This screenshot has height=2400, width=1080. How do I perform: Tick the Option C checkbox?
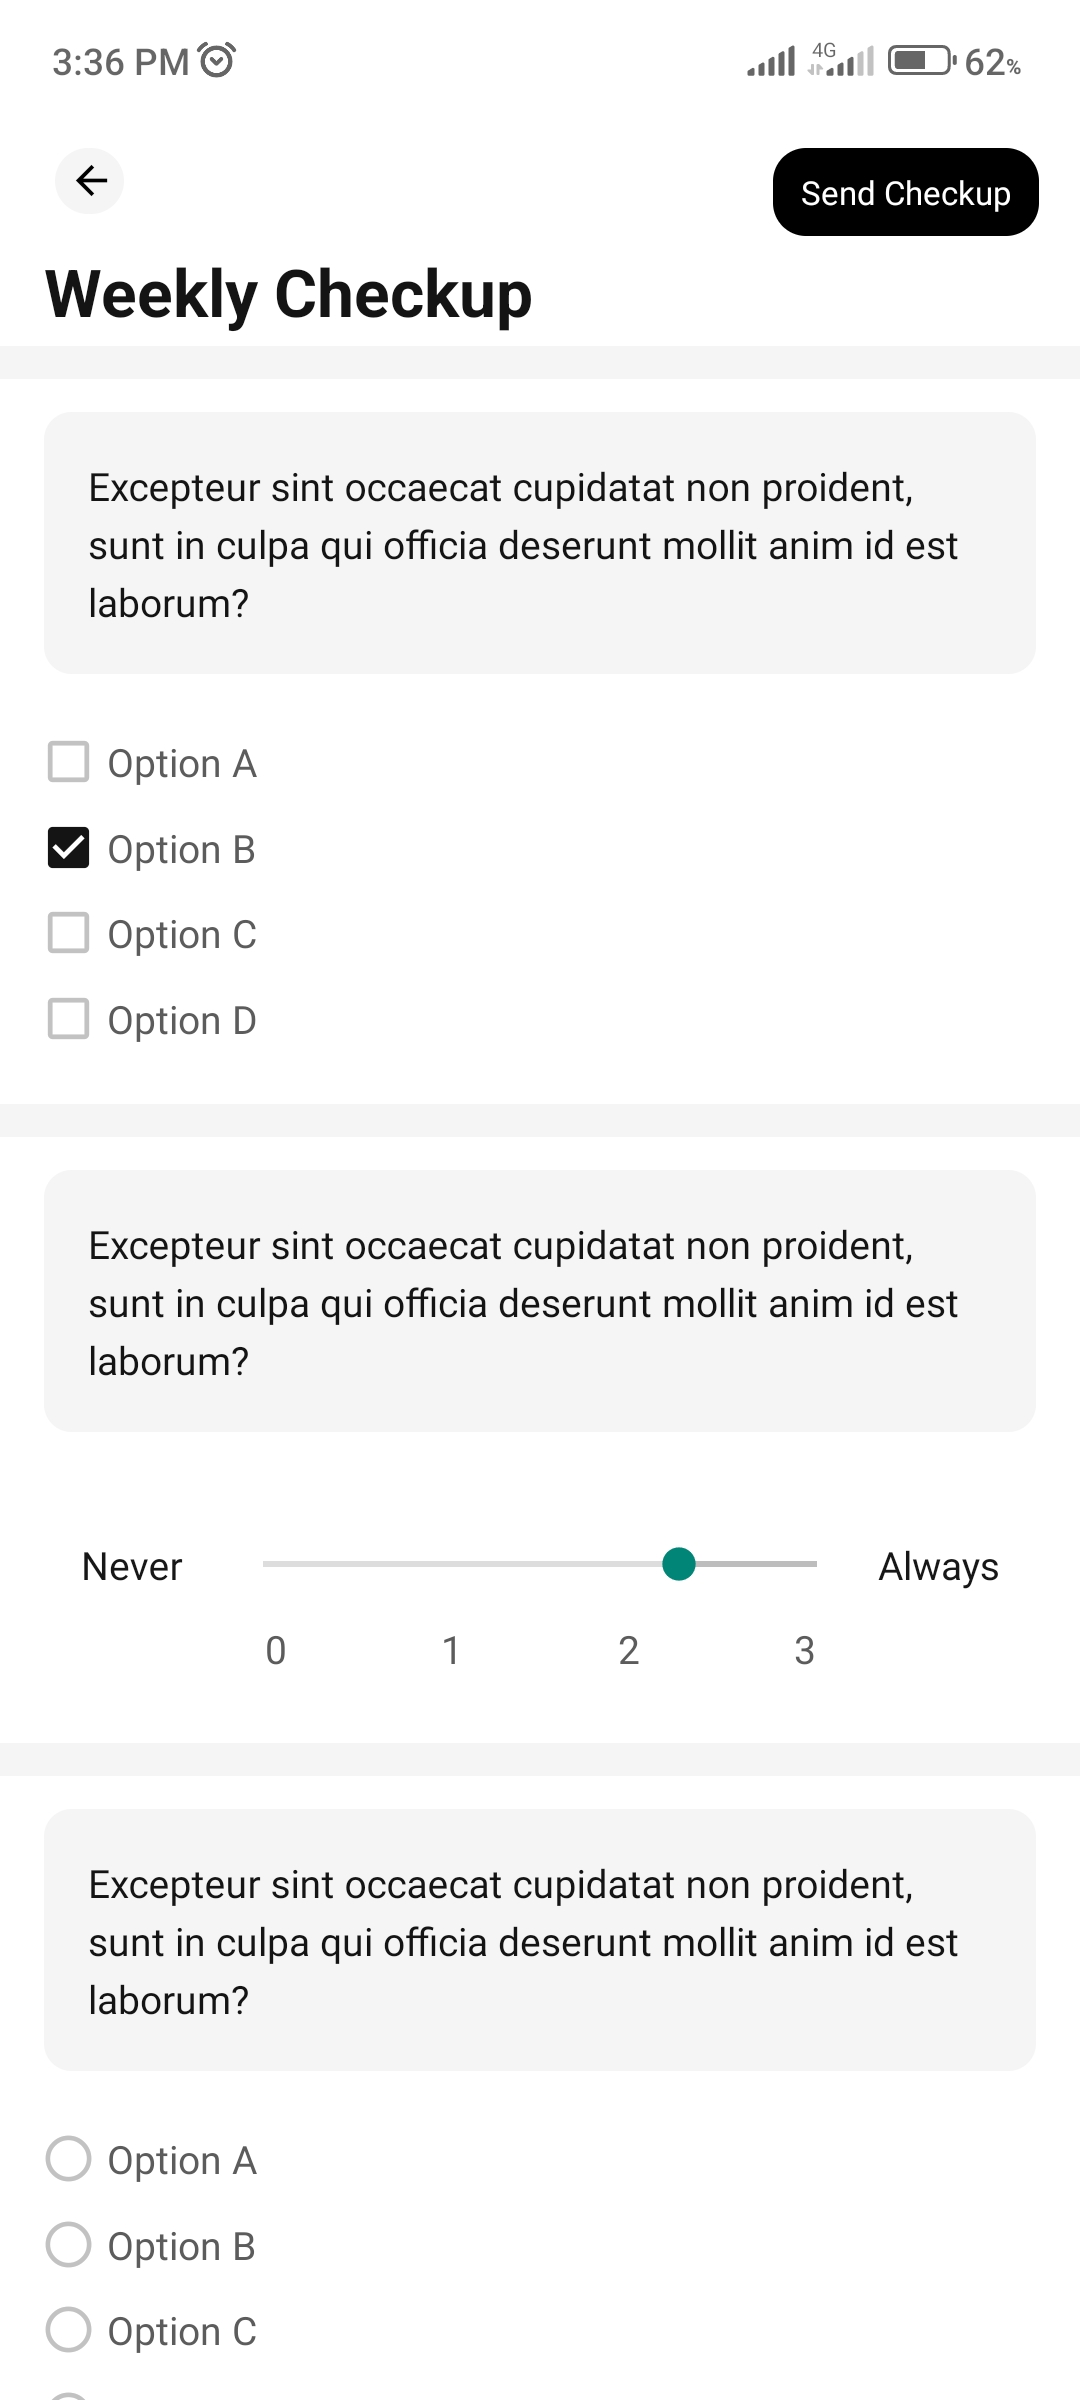click(69, 933)
